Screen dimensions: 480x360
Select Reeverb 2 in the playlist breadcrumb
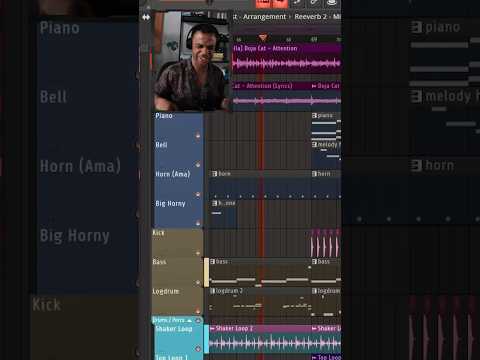pyautogui.click(x=310, y=17)
